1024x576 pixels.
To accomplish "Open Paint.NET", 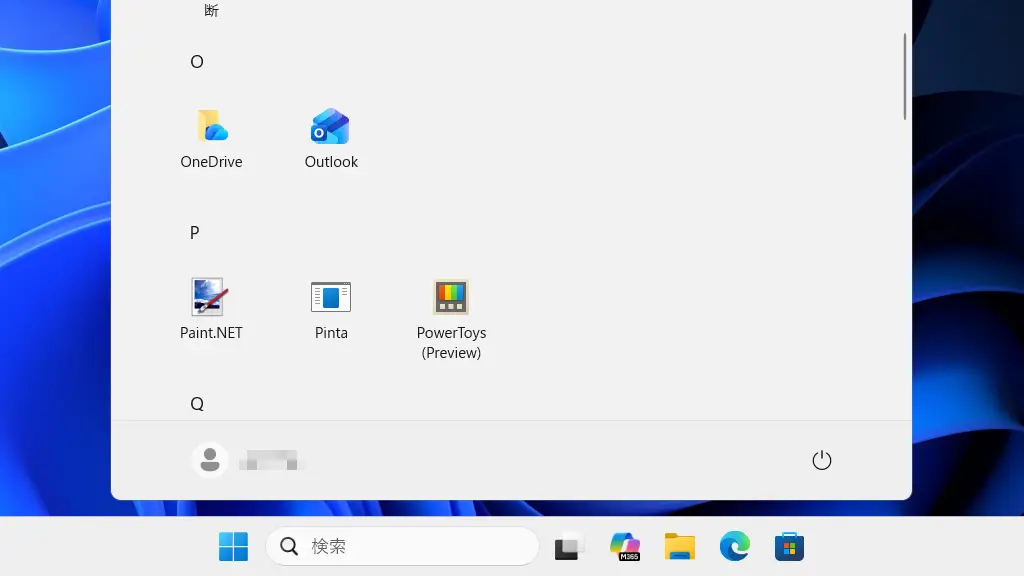I will [x=211, y=310].
